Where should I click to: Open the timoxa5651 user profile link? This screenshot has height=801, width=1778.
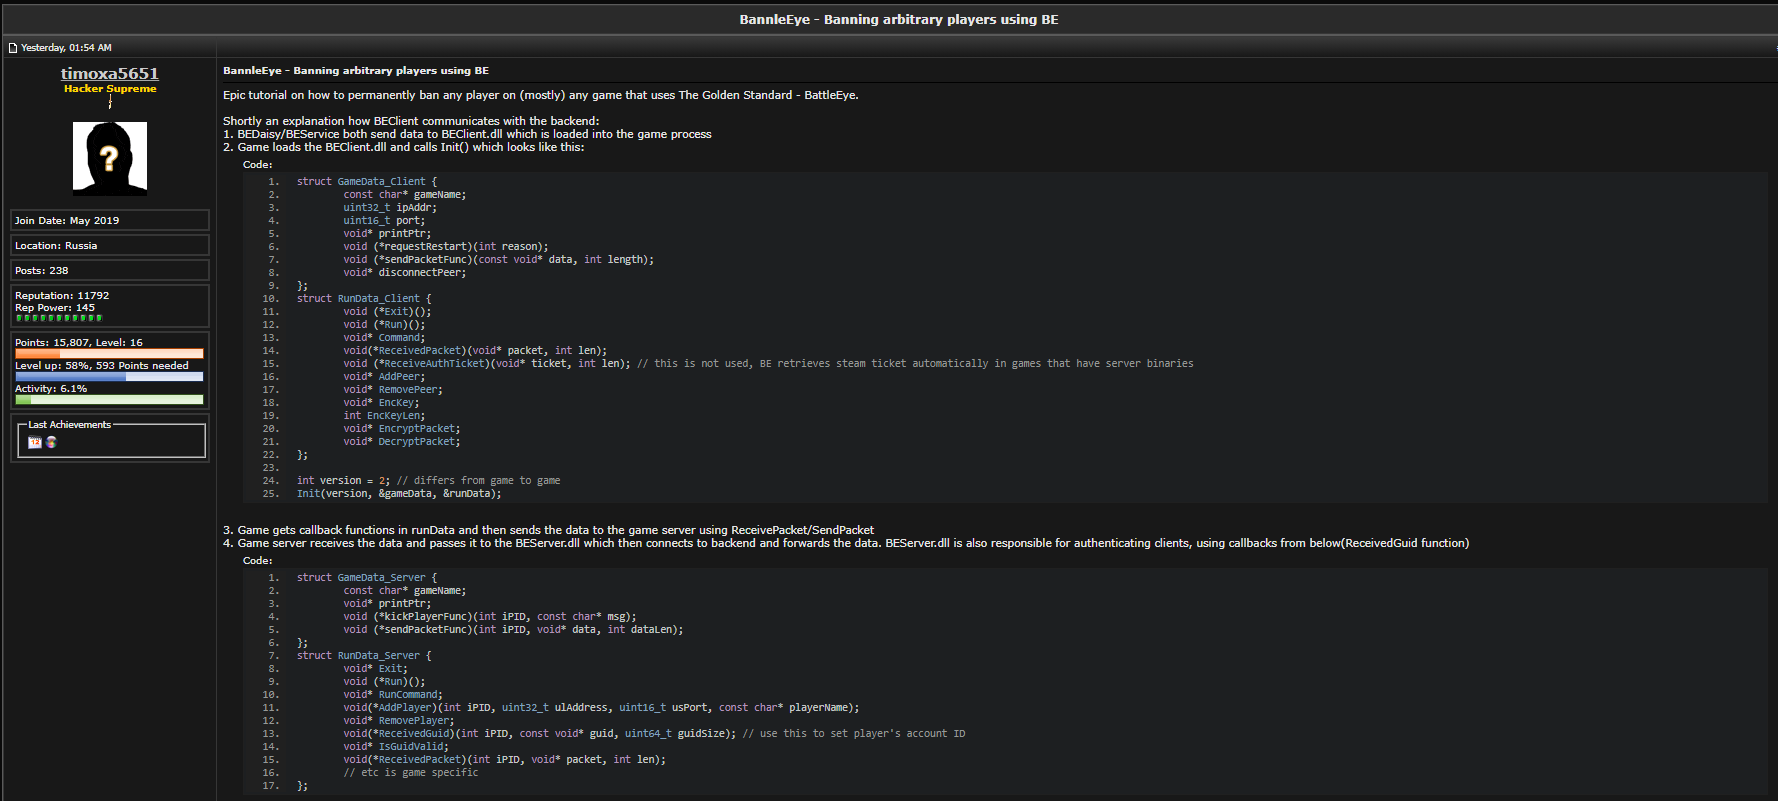[110, 73]
